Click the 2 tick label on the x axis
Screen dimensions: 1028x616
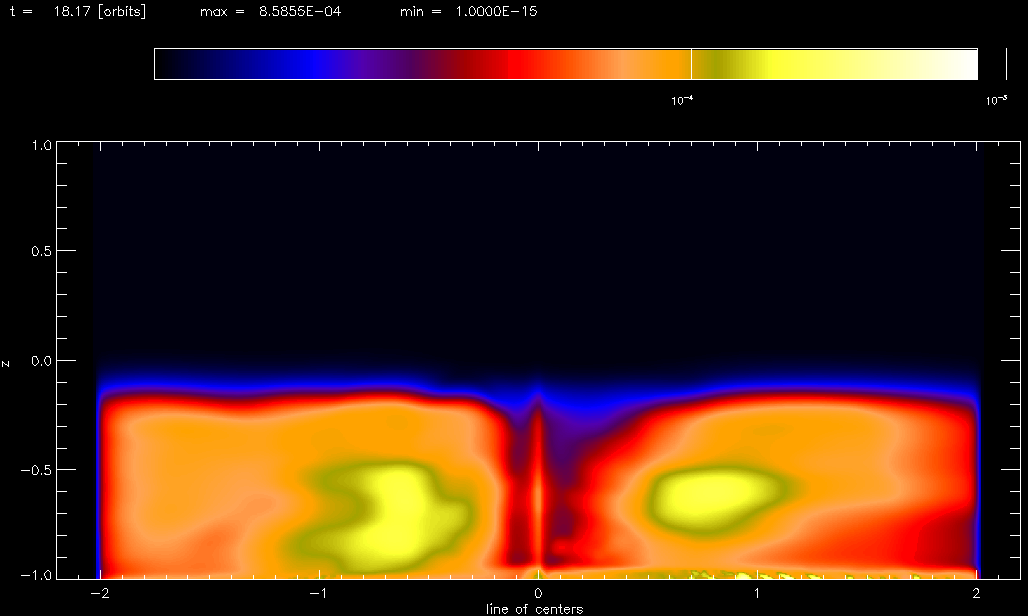[x=977, y=594]
